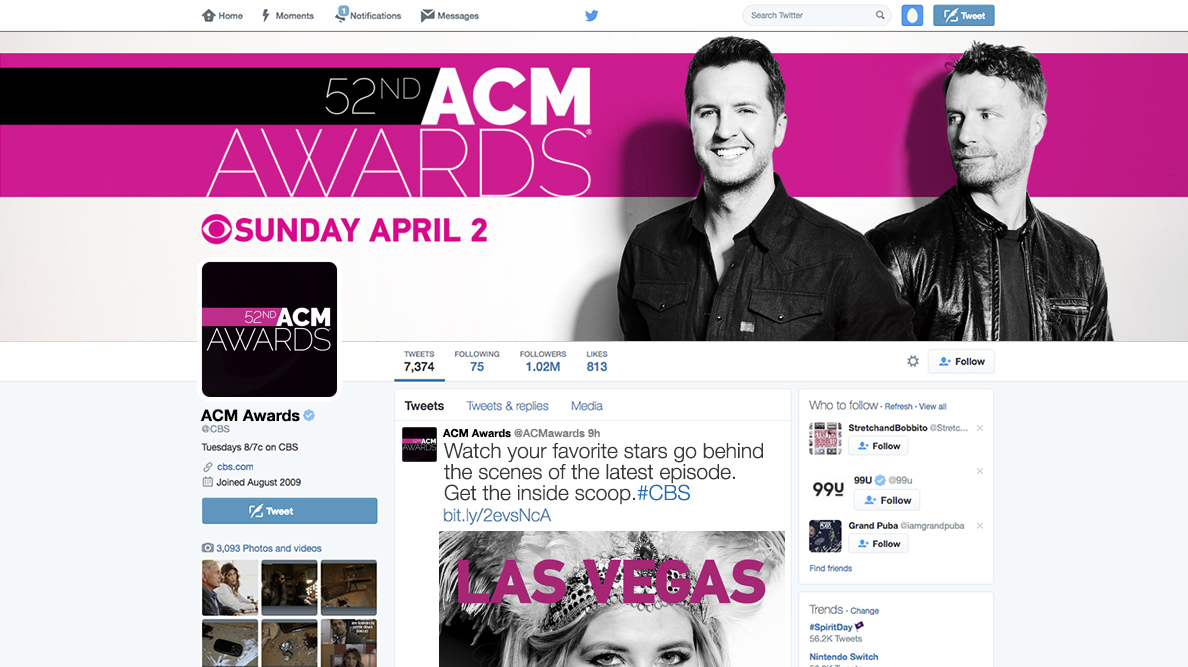The width and height of the screenshot is (1188, 667).
Task: Switch to the Media tab
Action: pyautogui.click(x=586, y=406)
